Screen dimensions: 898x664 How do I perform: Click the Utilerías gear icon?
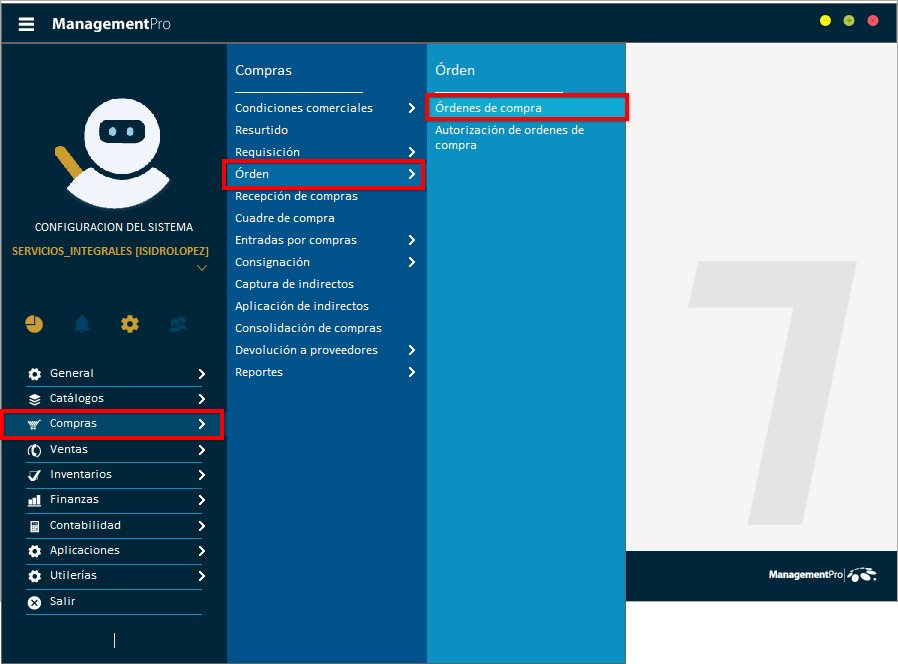[x=34, y=576]
